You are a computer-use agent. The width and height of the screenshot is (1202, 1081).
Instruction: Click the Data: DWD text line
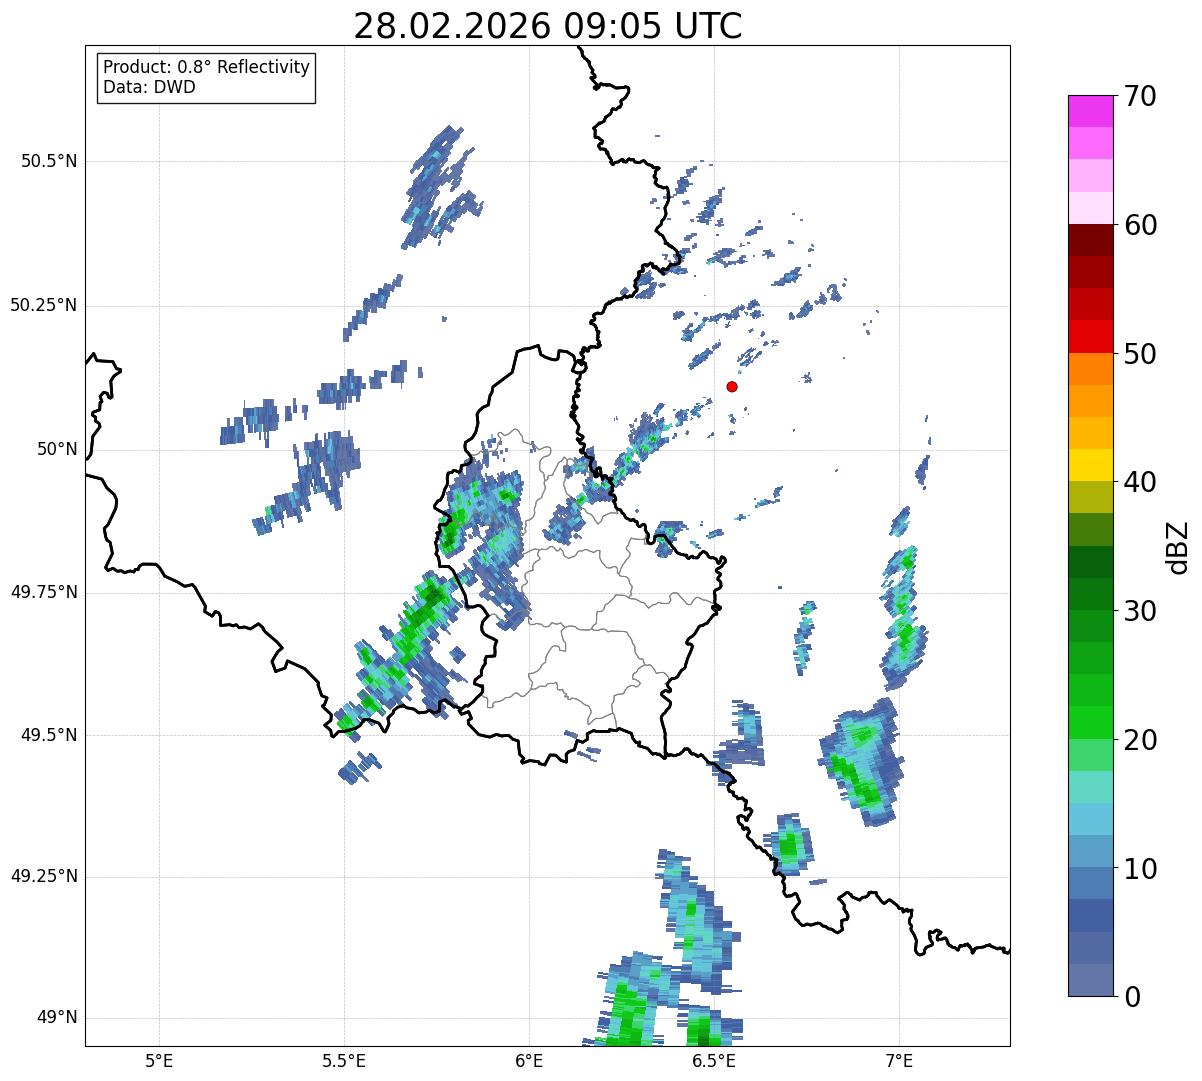click(149, 87)
